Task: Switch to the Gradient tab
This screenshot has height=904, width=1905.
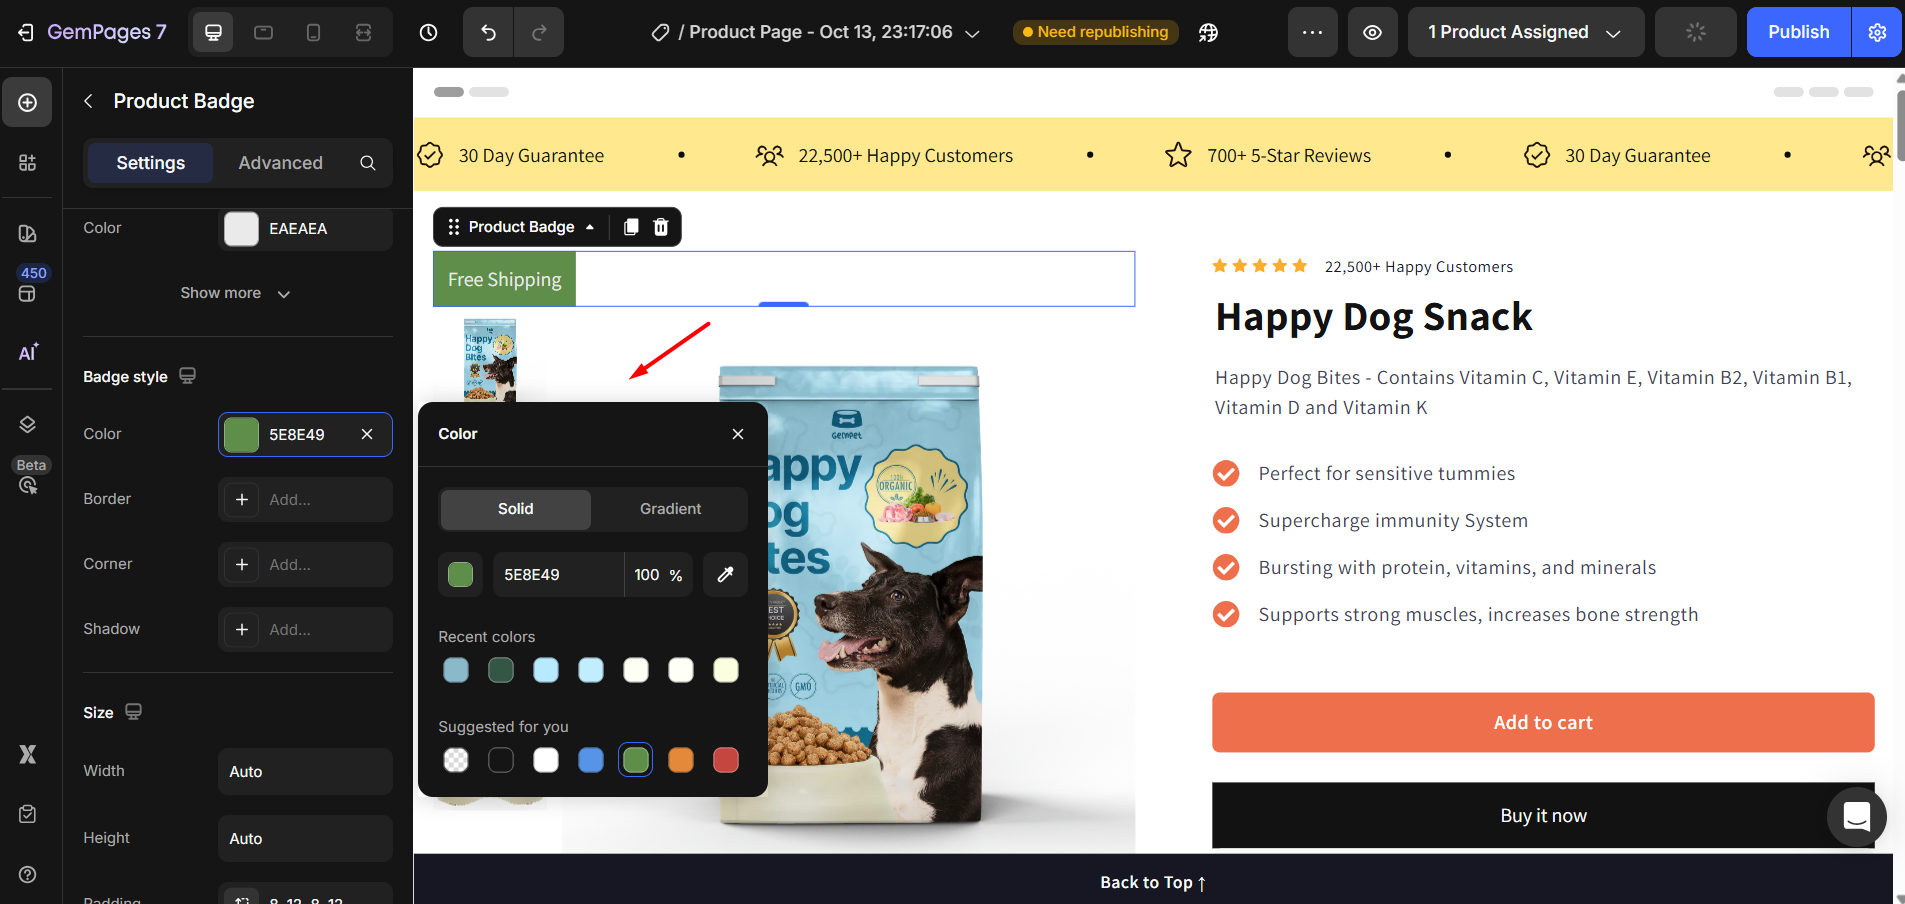Action: pos(669,509)
